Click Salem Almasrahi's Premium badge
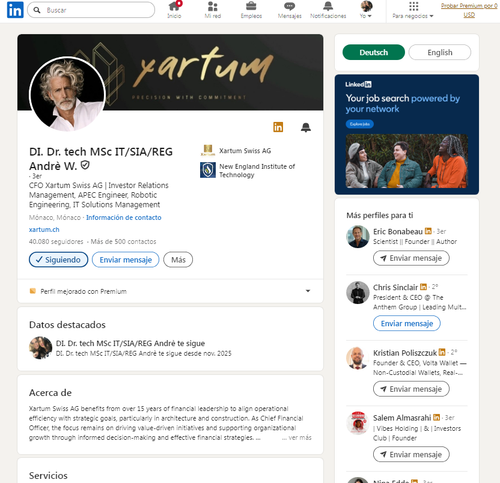The image size is (500, 483). pyautogui.click(x=437, y=417)
